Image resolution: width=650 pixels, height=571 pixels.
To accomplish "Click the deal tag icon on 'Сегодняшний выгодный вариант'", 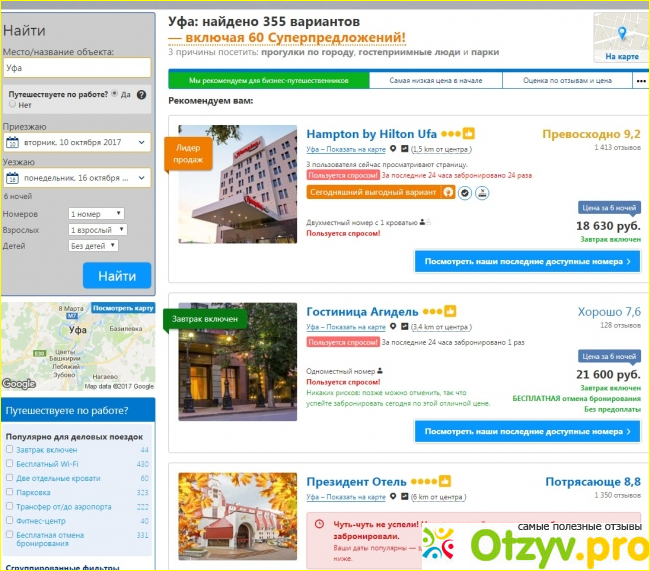I will pos(448,192).
